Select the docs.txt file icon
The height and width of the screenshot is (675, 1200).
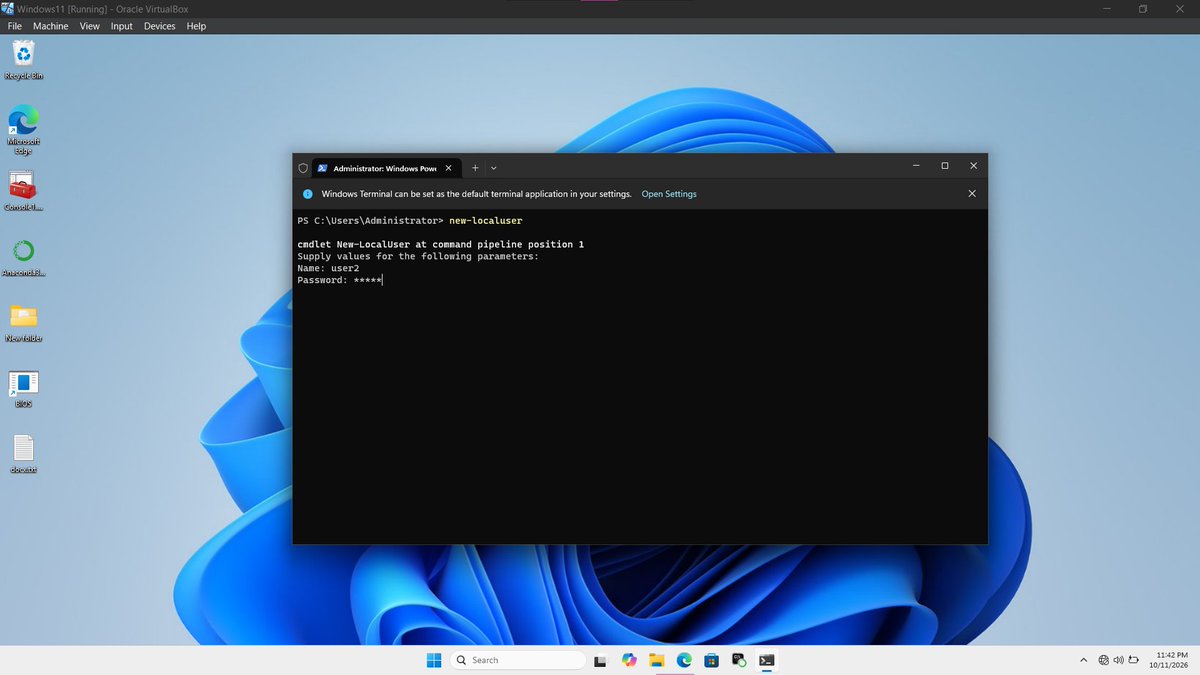[x=24, y=455]
